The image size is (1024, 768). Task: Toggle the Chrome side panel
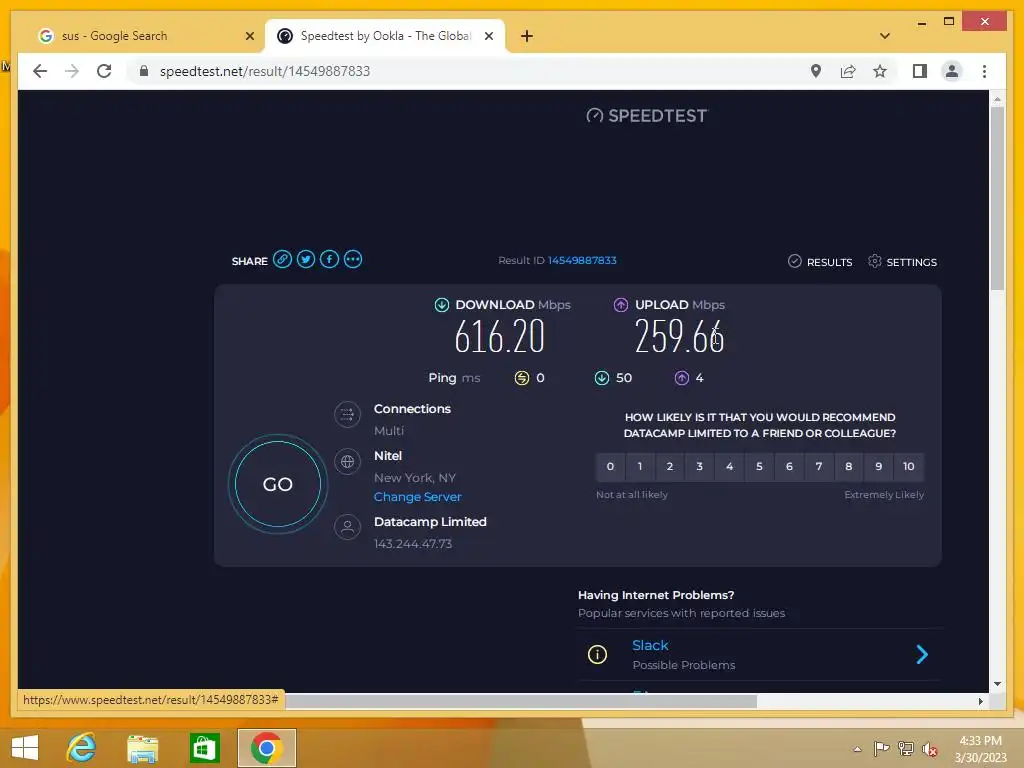pos(920,71)
